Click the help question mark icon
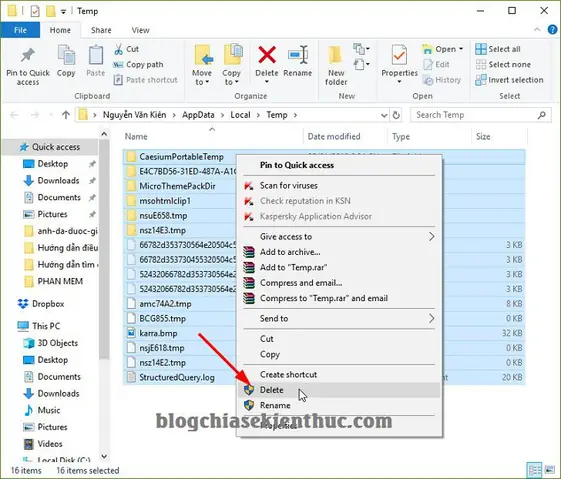 tap(552, 30)
